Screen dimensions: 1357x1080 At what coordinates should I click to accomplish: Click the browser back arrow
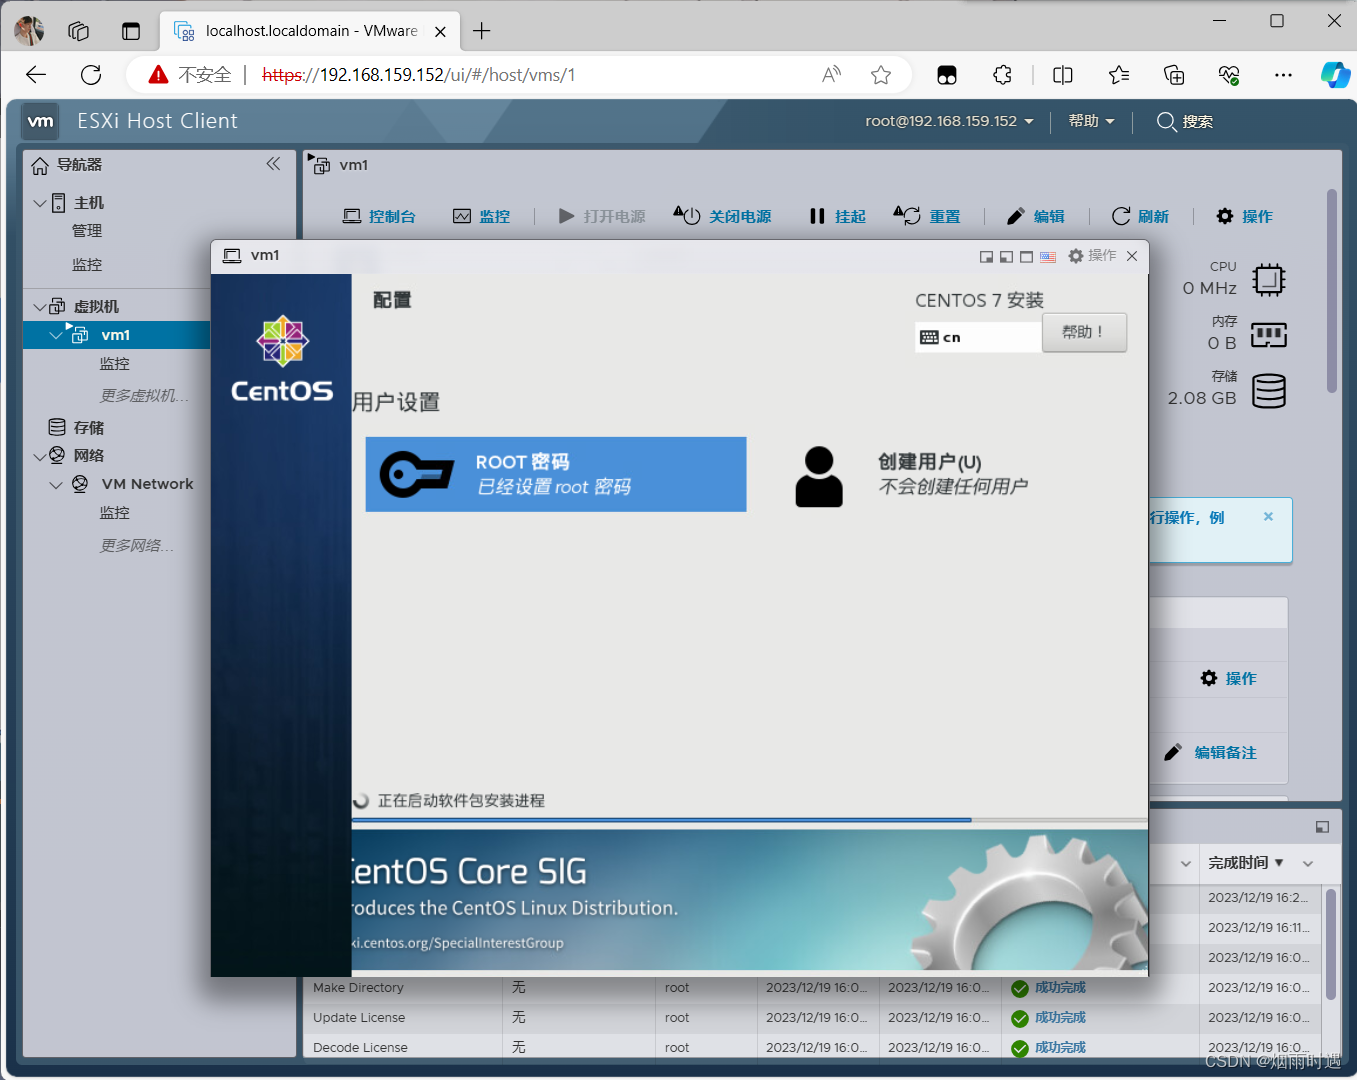coord(36,75)
